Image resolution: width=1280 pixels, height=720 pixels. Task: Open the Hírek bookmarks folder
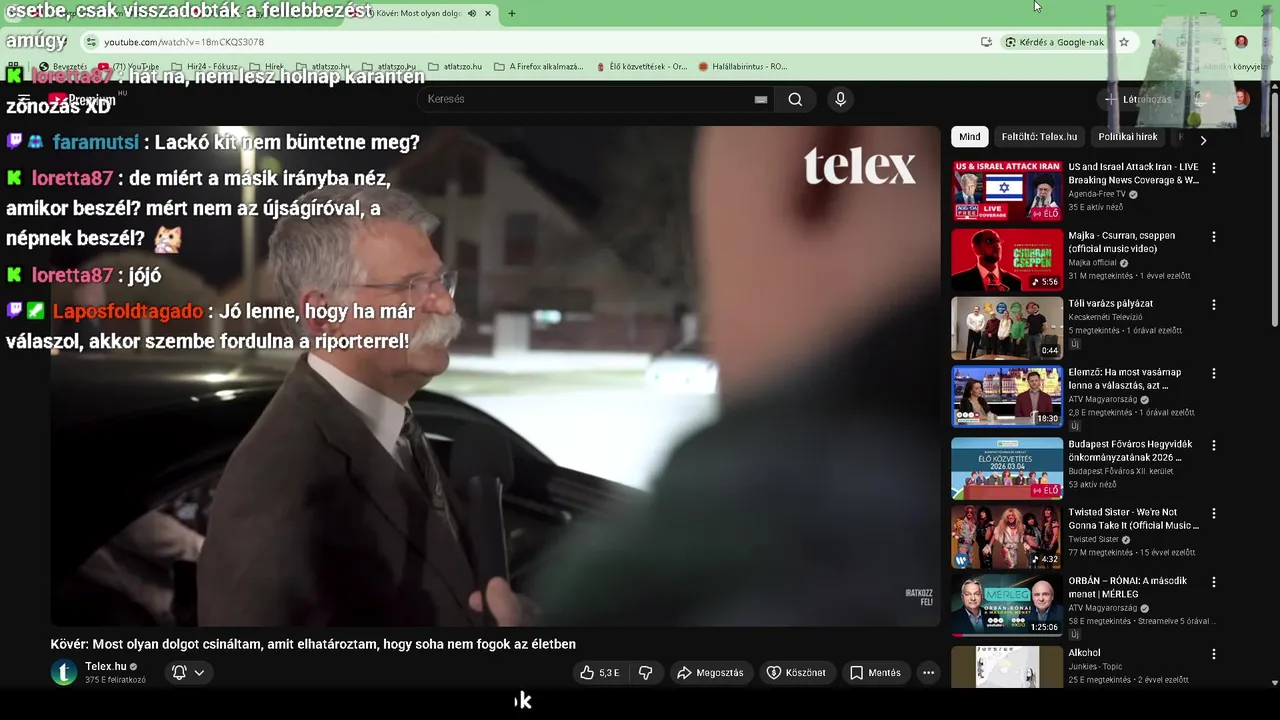tap(266, 67)
